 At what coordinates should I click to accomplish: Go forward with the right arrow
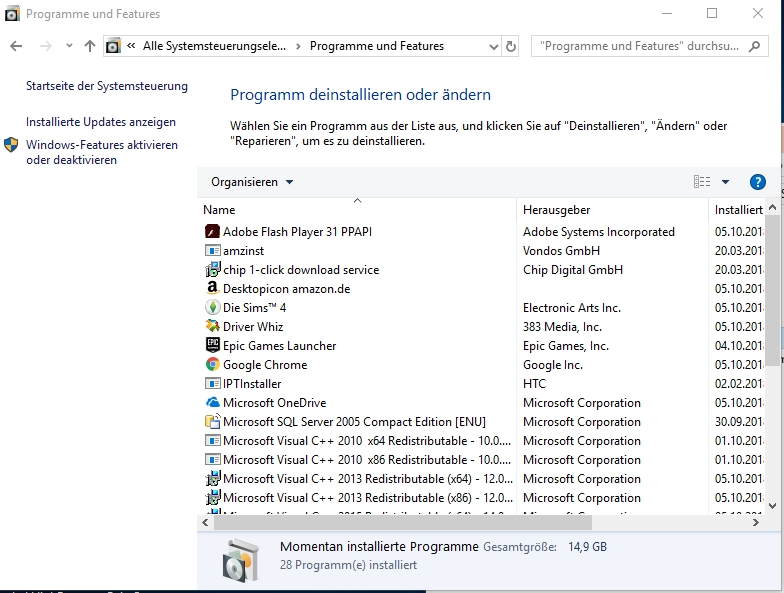pos(46,46)
